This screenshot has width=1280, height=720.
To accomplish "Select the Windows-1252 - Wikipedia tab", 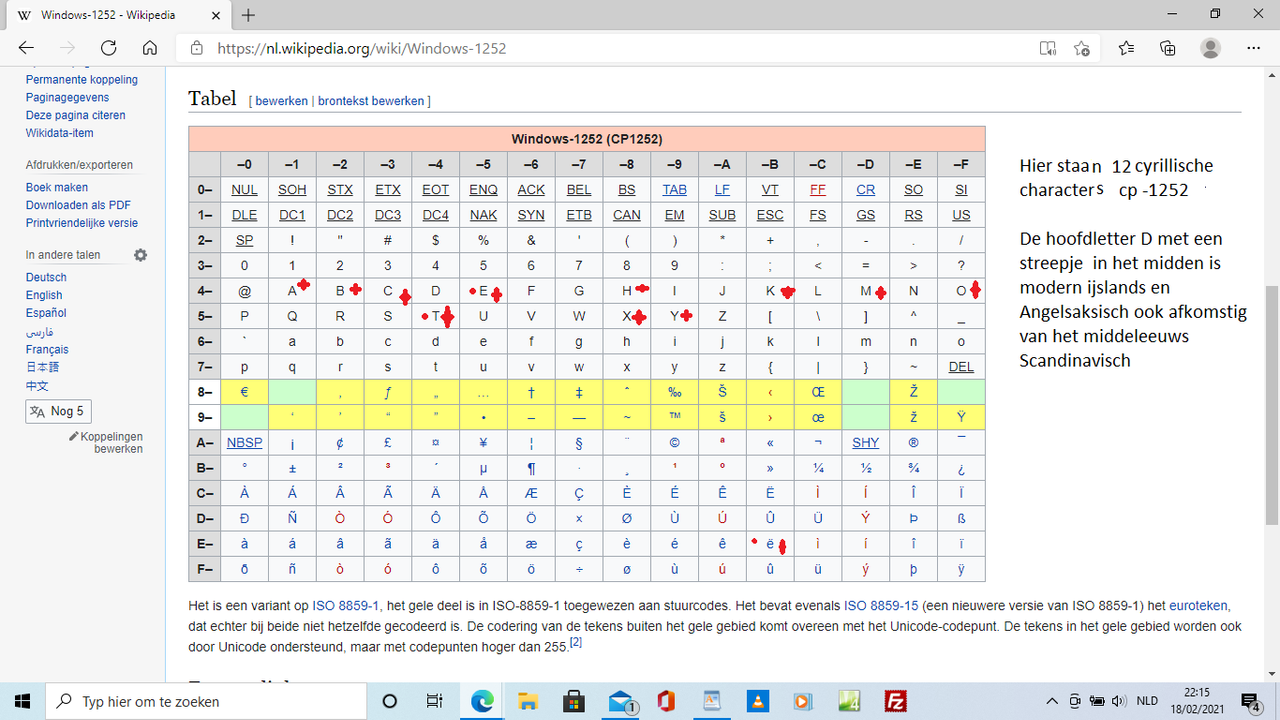I will [x=116, y=15].
